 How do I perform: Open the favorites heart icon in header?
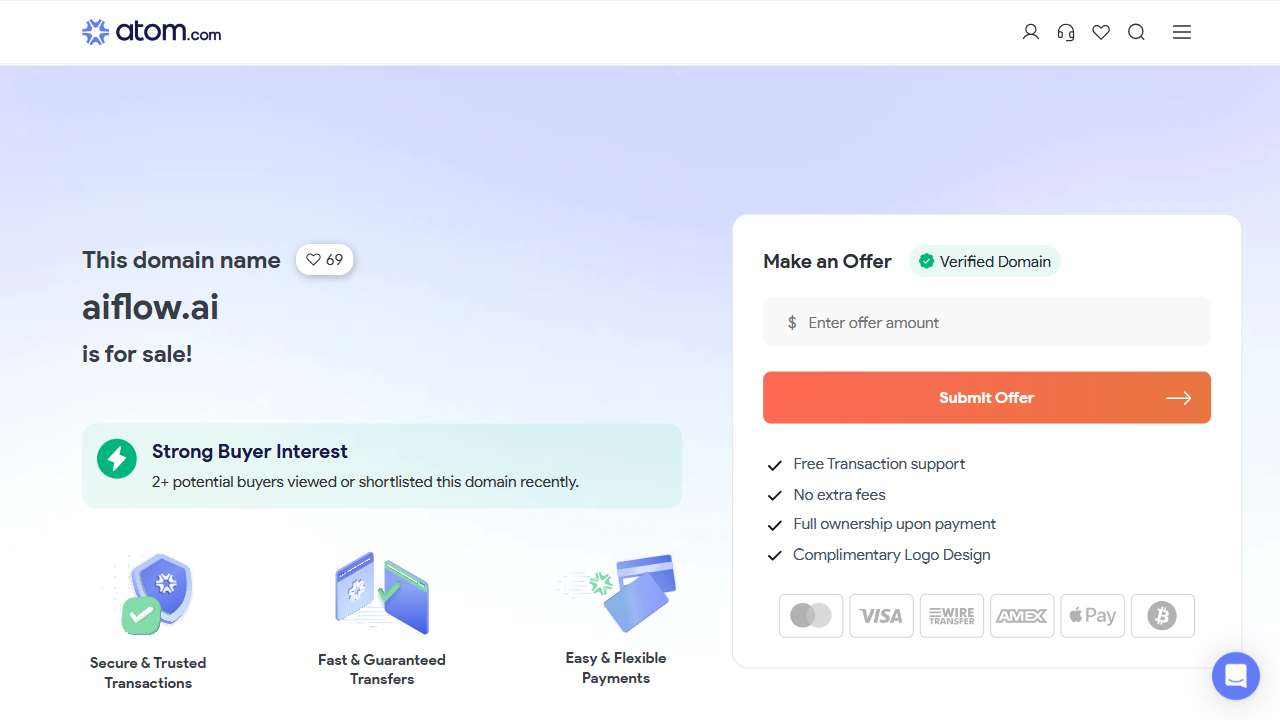(1101, 32)
